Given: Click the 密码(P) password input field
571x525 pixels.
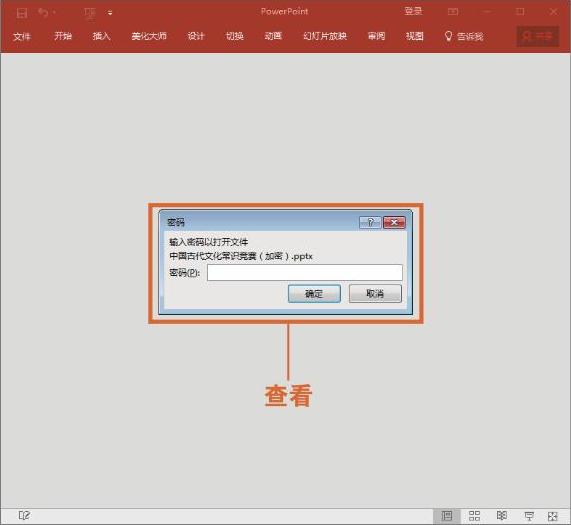Looking at the screenshot, I should coord(305,272).
